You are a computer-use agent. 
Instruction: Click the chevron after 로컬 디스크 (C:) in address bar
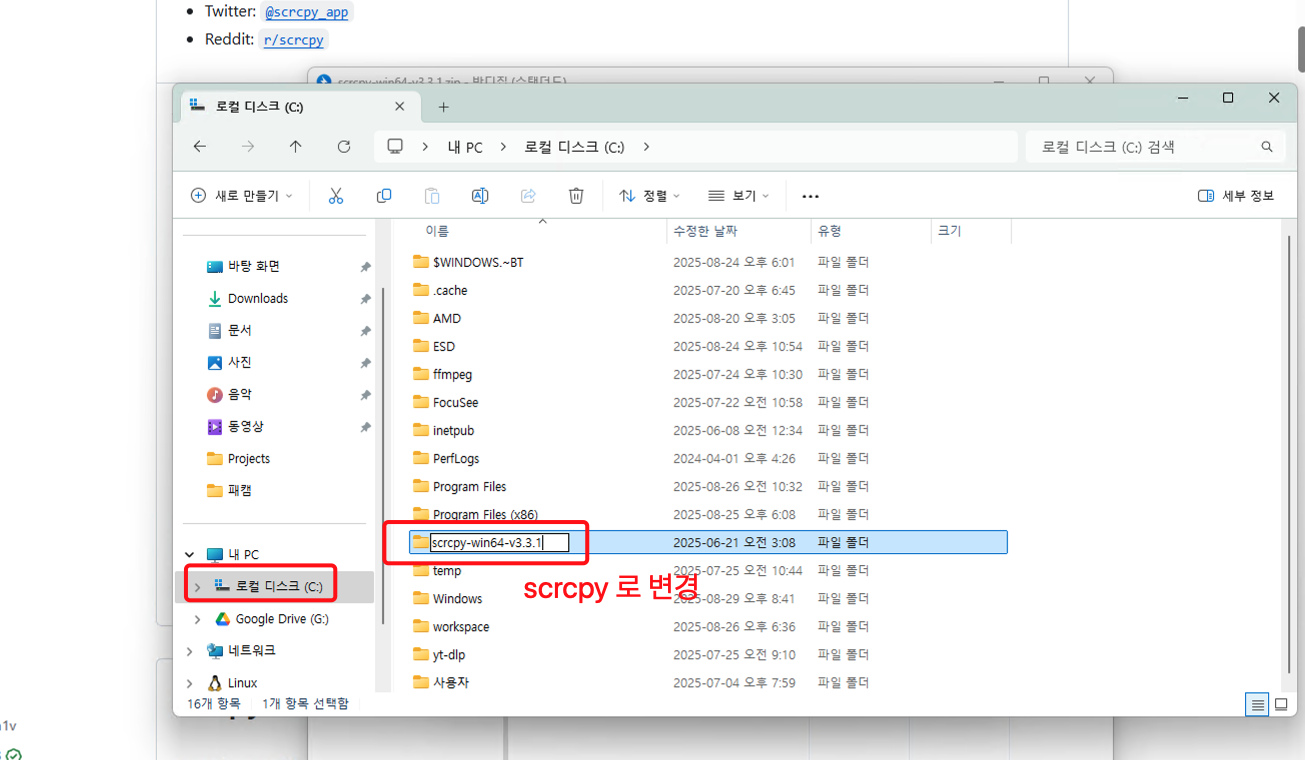(x=646, y=147)
